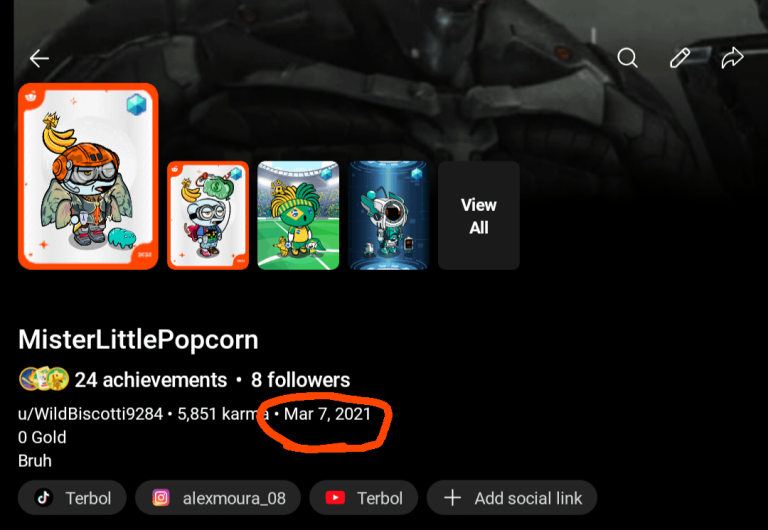Tap the Instagram icon for alexmoura_08
This screenshot has height=530, width=768.
[161, 498]
